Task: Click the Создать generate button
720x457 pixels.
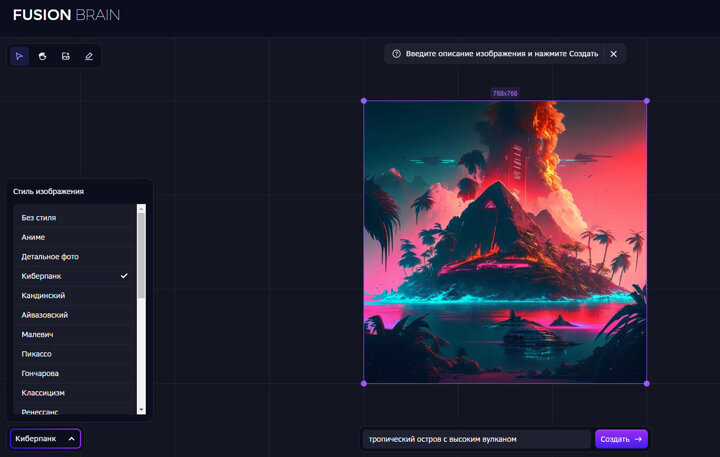Action: click(x=621, y=439)
